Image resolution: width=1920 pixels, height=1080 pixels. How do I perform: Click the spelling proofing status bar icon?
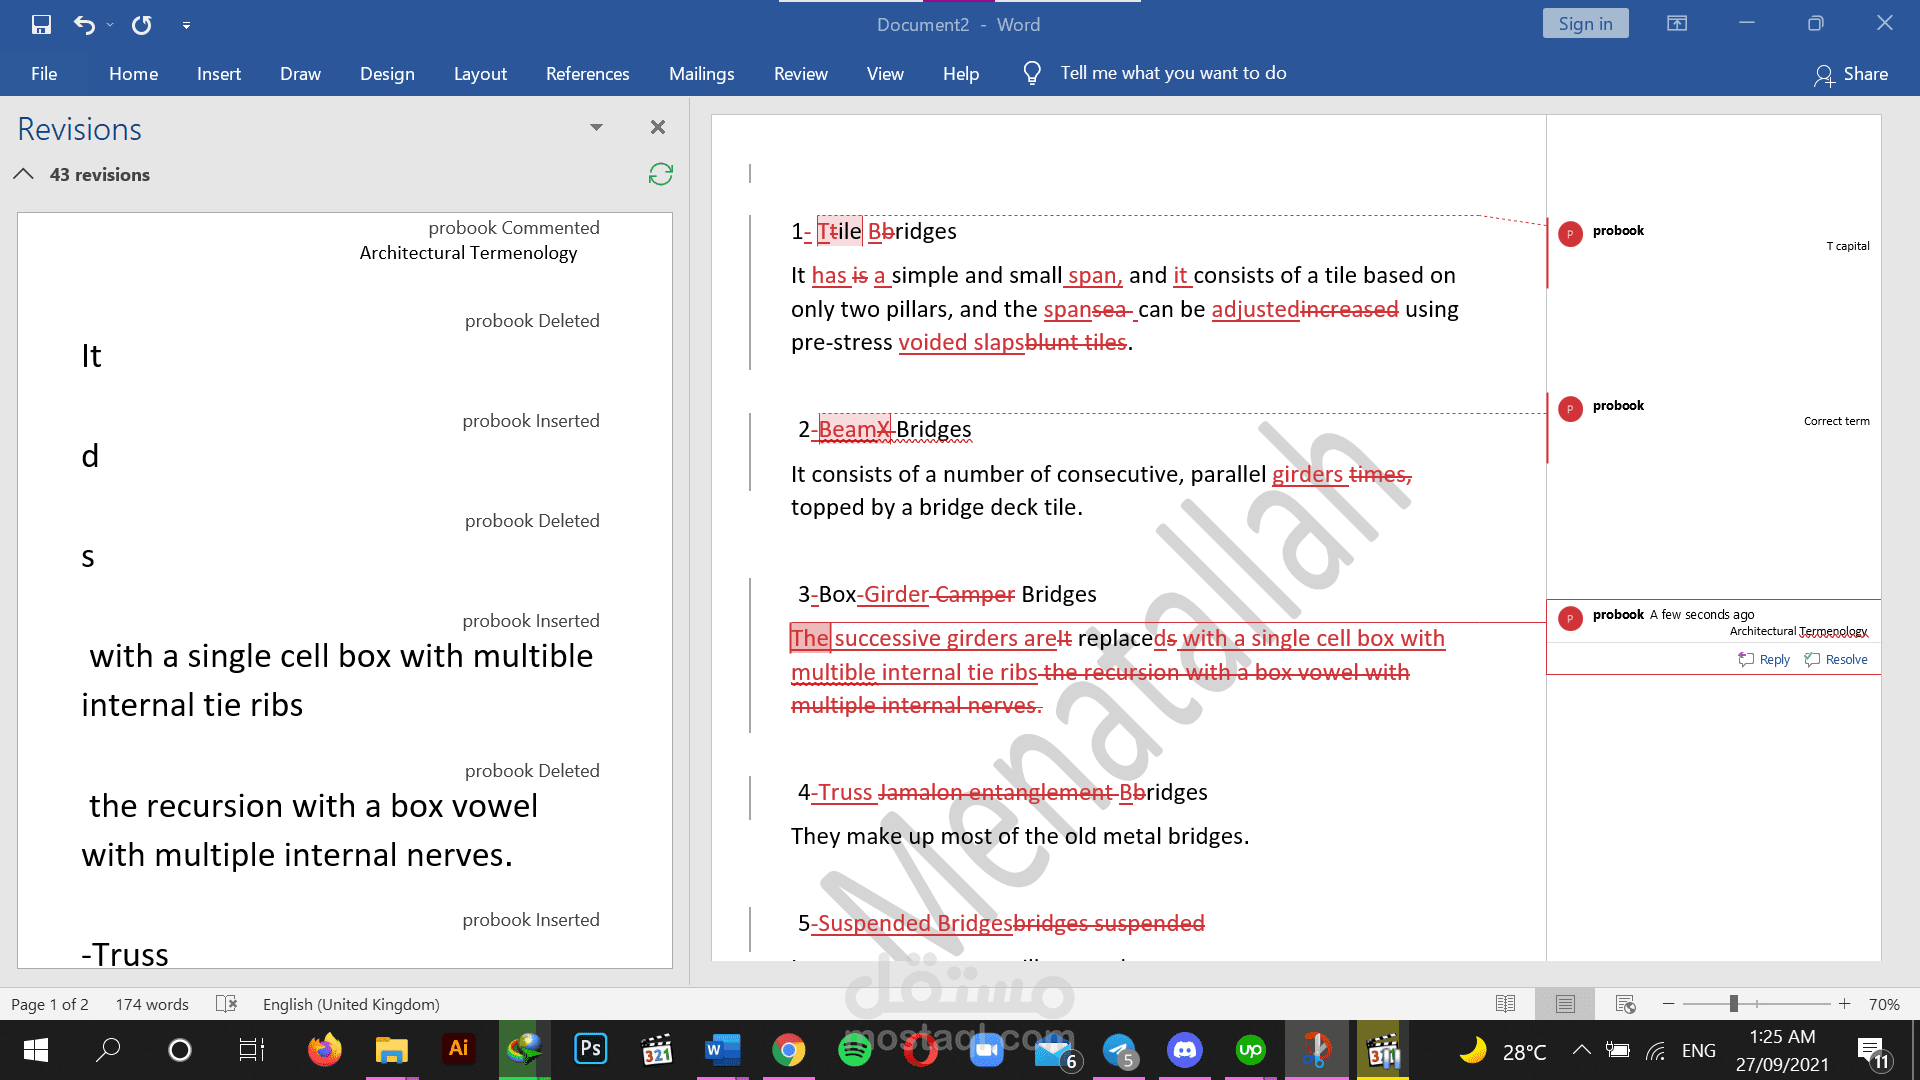click(227, 1003)
